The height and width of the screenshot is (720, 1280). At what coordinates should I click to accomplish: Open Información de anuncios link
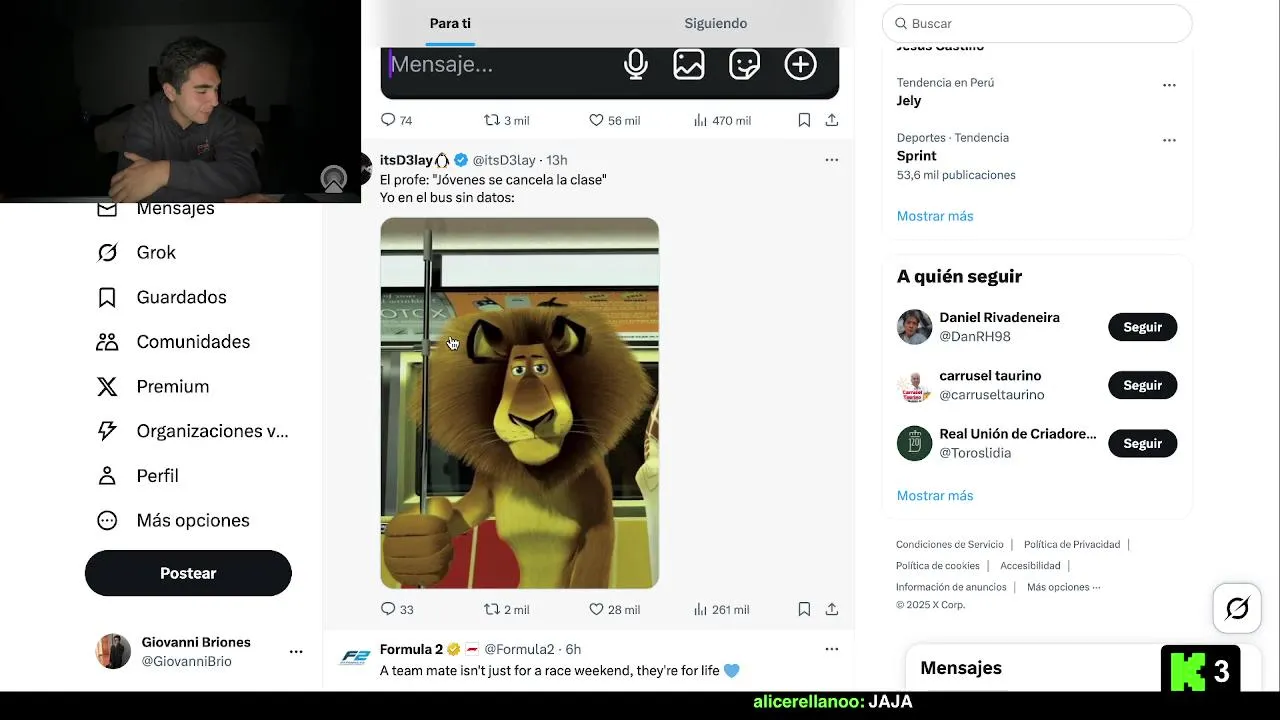point(951,587)
